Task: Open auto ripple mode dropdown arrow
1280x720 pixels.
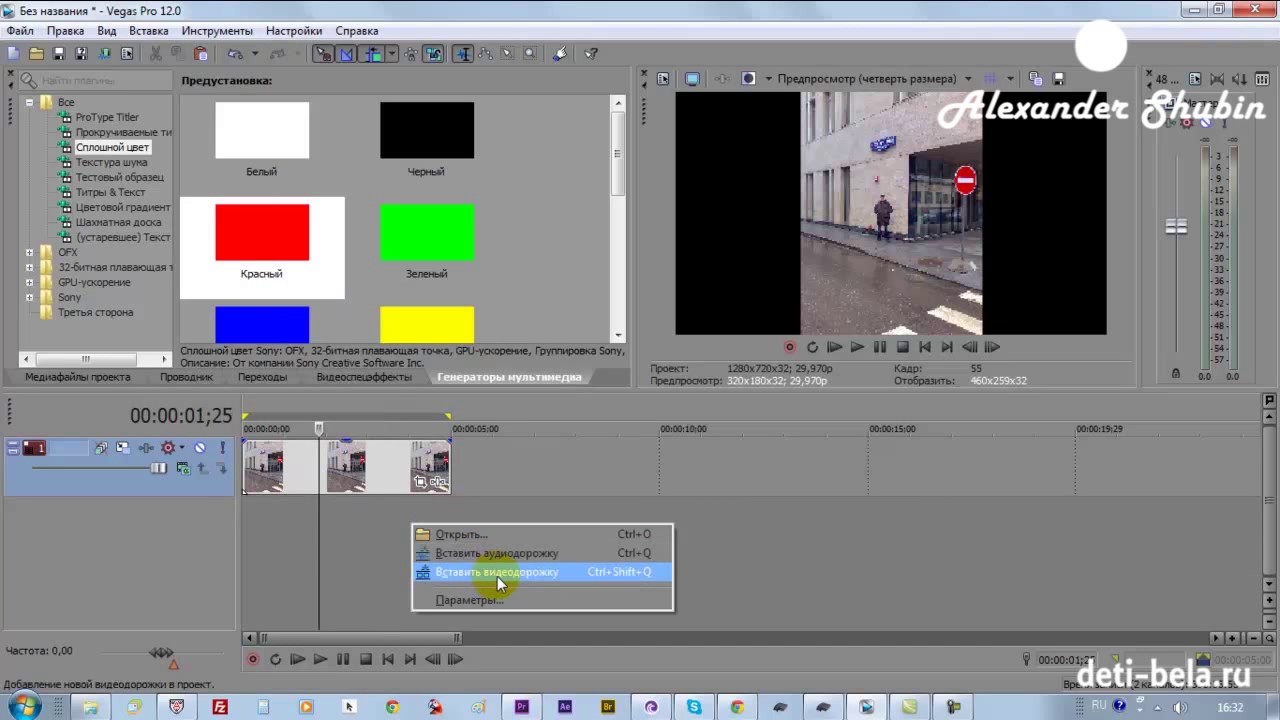Action: [392, 54]
